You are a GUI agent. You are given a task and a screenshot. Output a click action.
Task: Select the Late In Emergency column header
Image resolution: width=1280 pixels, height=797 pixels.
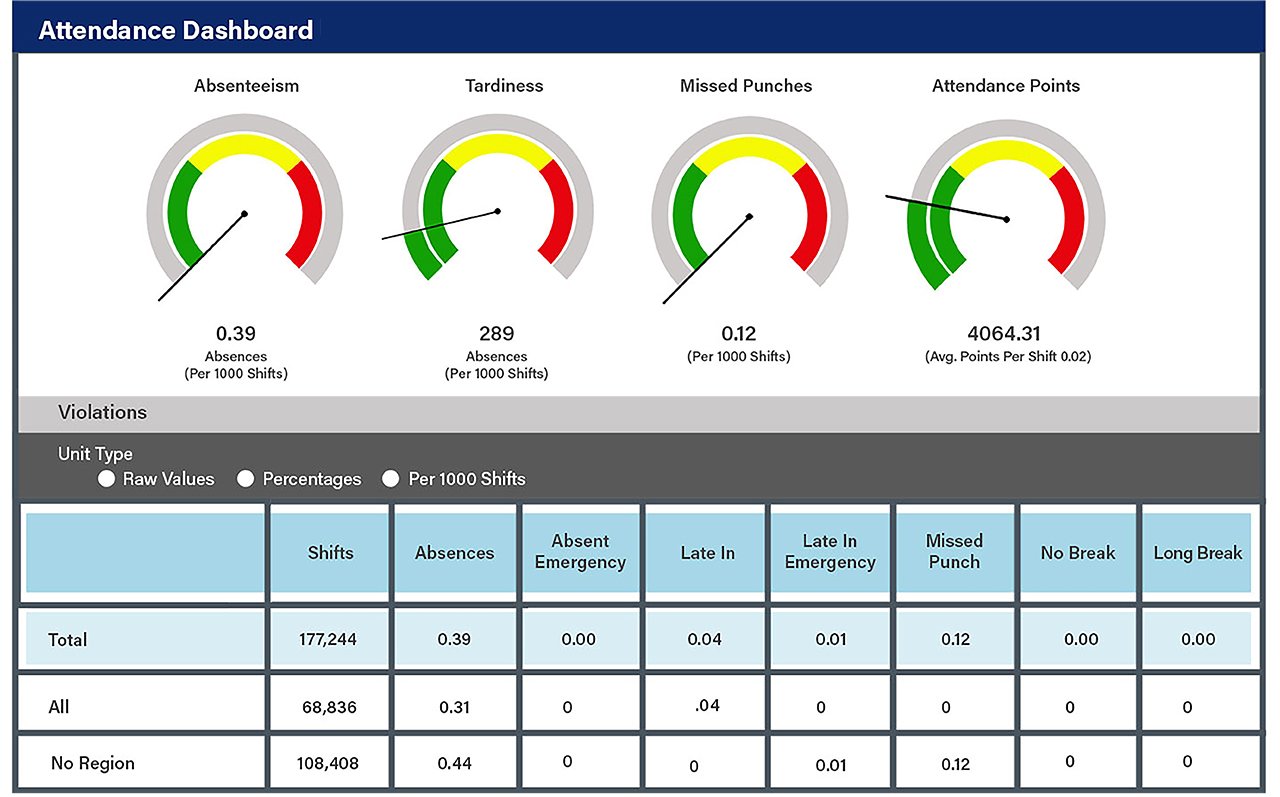[830, 553]
